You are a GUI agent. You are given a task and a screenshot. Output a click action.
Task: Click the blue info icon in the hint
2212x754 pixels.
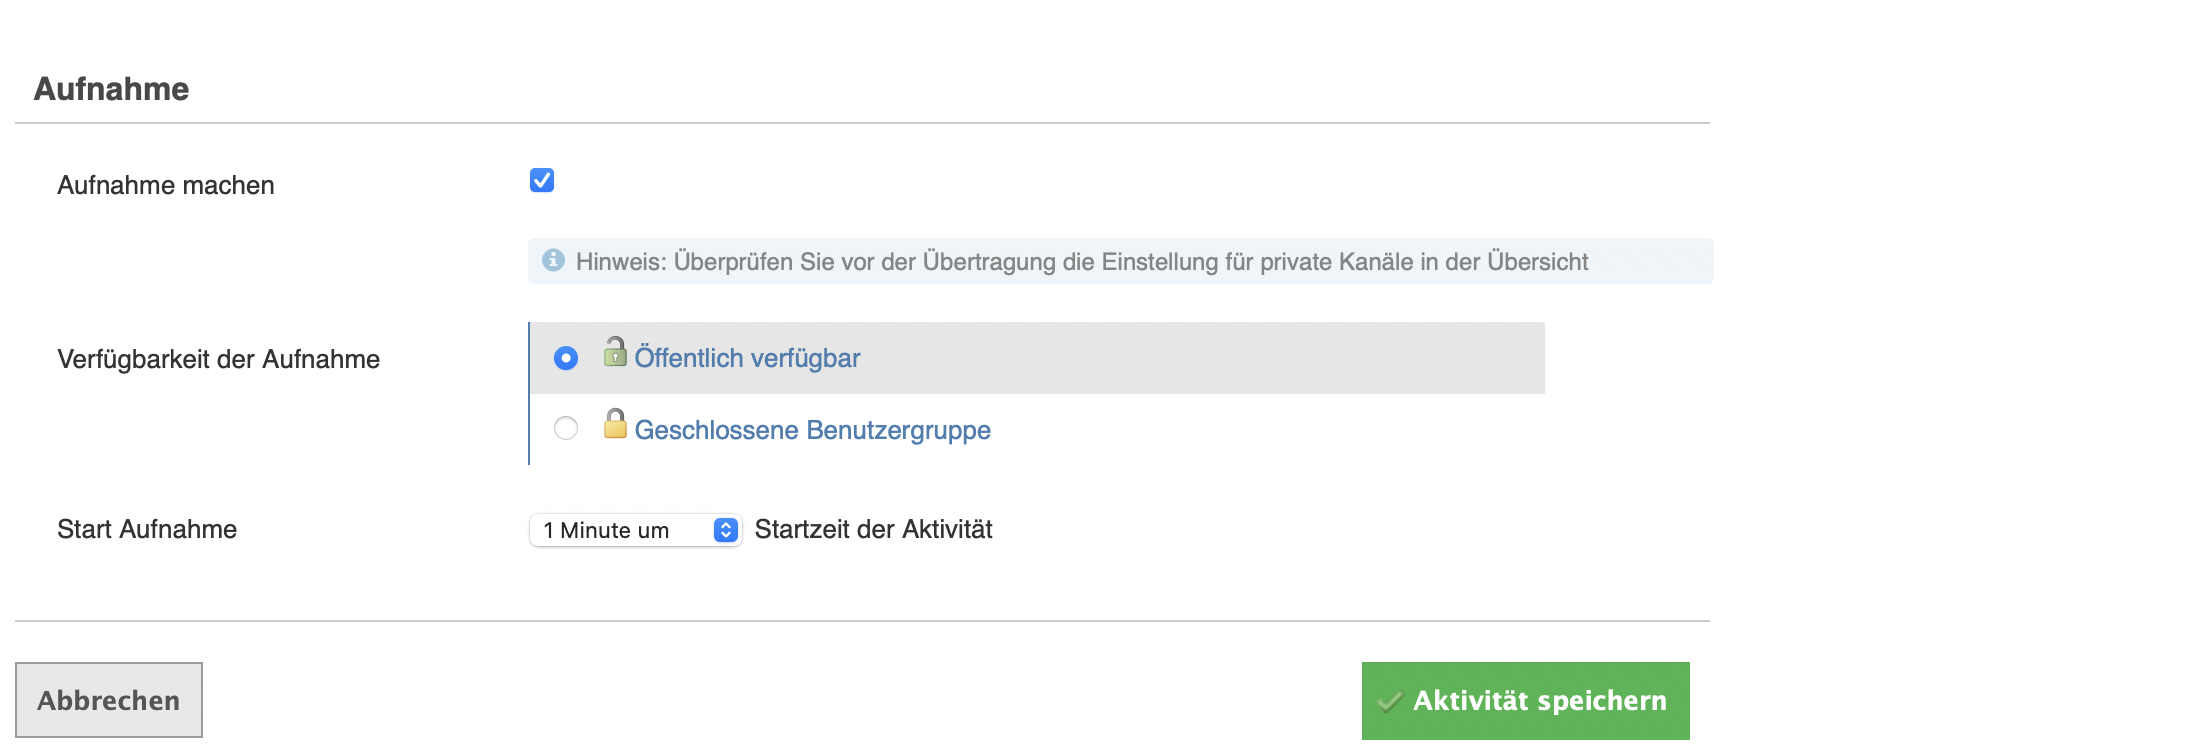click(553, 260)
